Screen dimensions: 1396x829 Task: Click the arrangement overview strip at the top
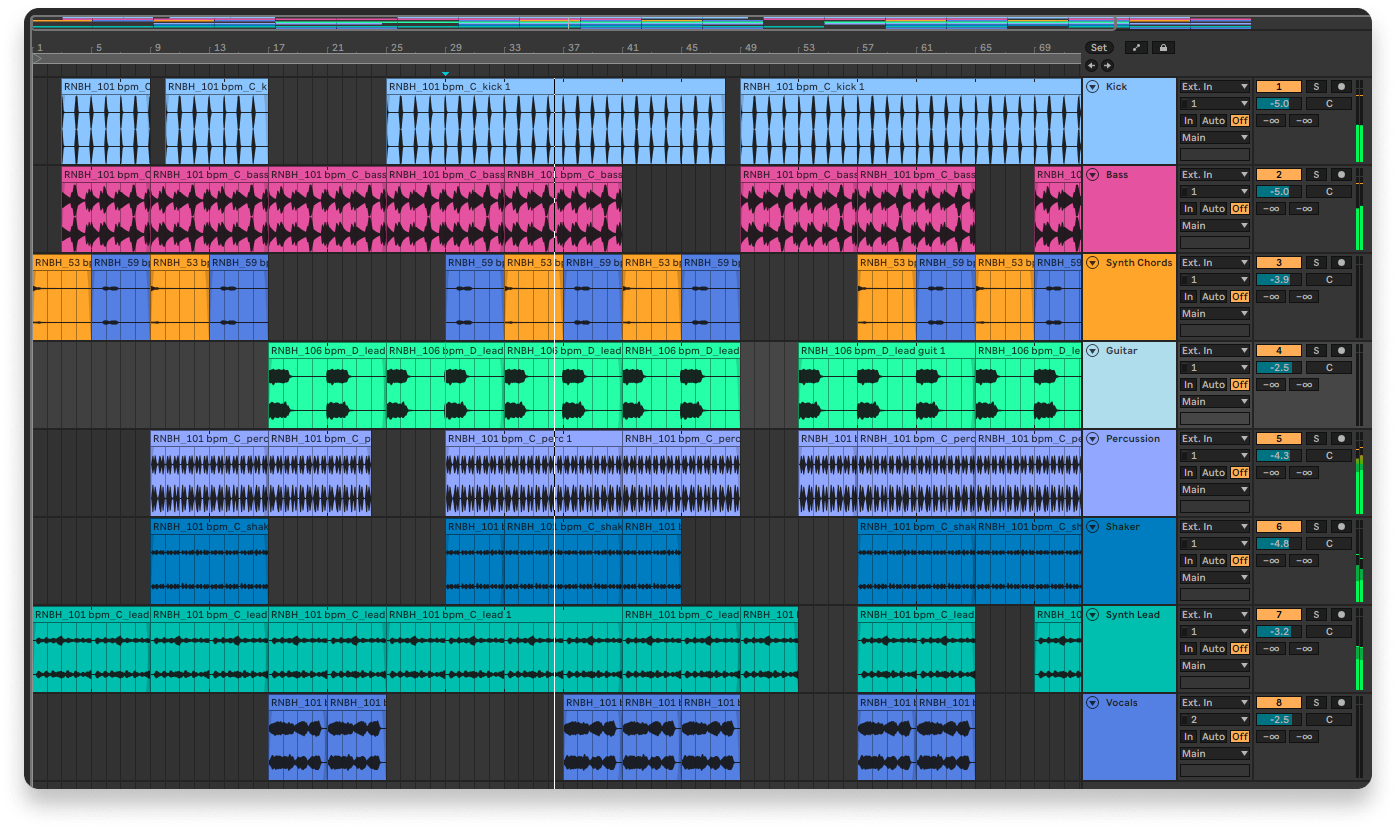(641, 22)
